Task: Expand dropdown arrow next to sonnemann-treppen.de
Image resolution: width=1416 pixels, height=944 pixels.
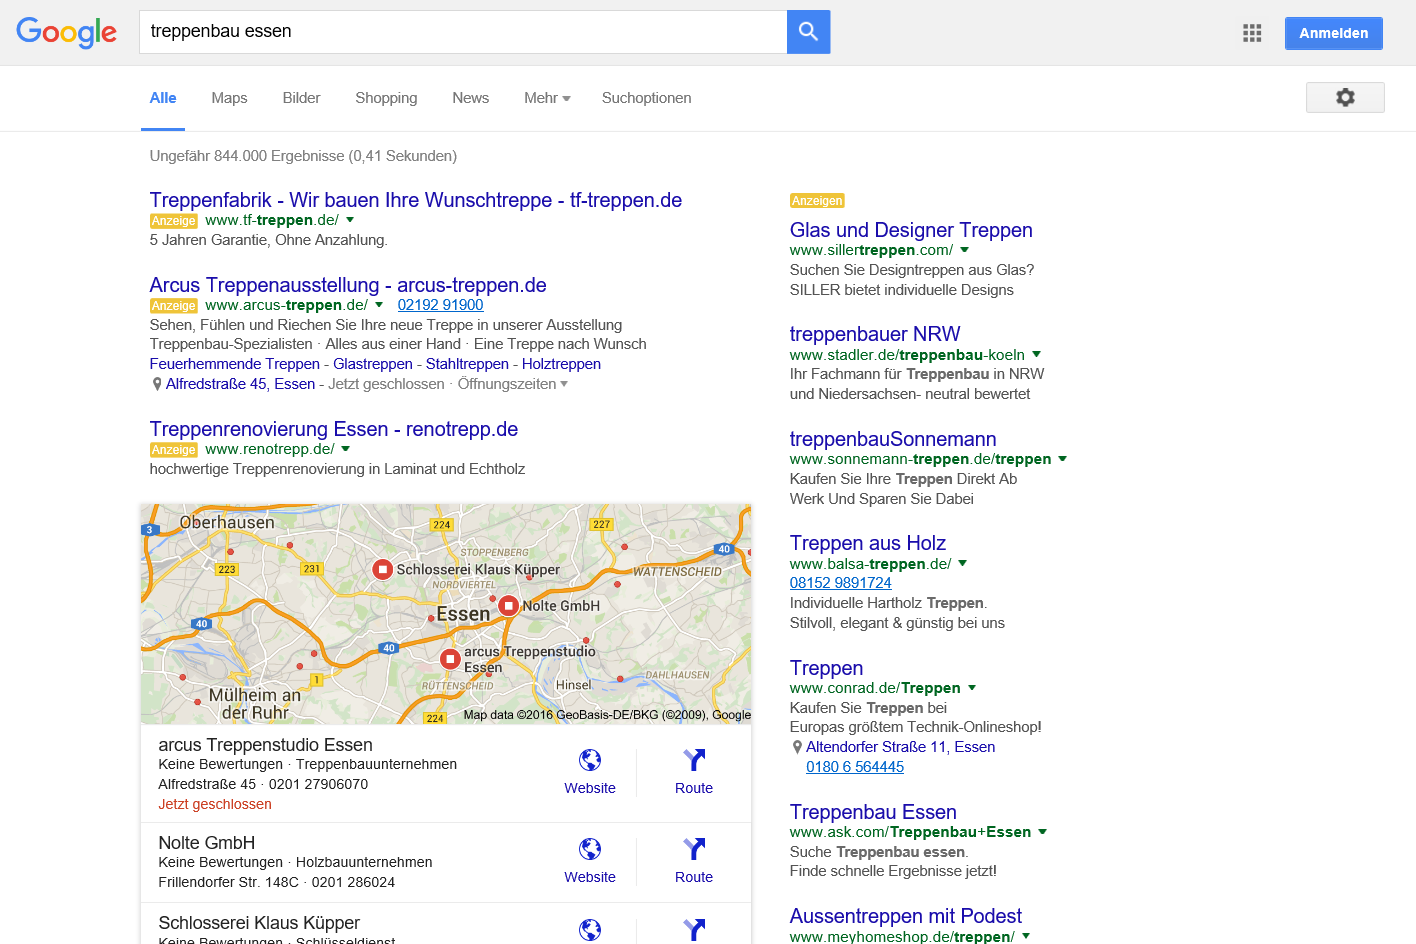Action: (x=1063, y=459)
